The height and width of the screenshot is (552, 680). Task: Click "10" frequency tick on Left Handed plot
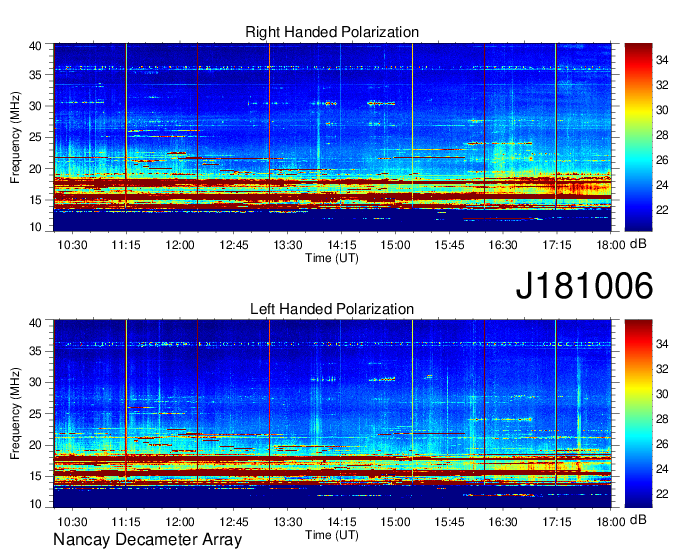coord(35,504)
